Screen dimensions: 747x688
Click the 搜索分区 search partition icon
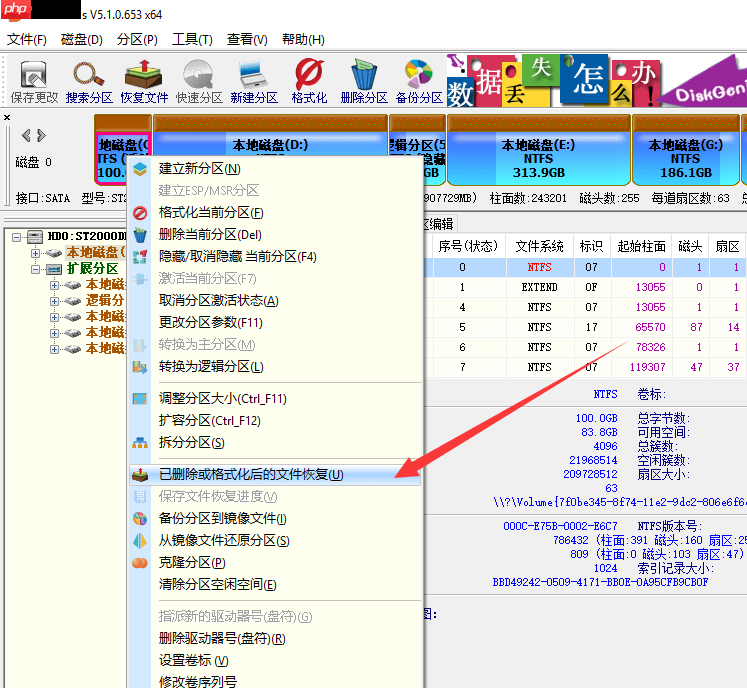click(89, 80)
